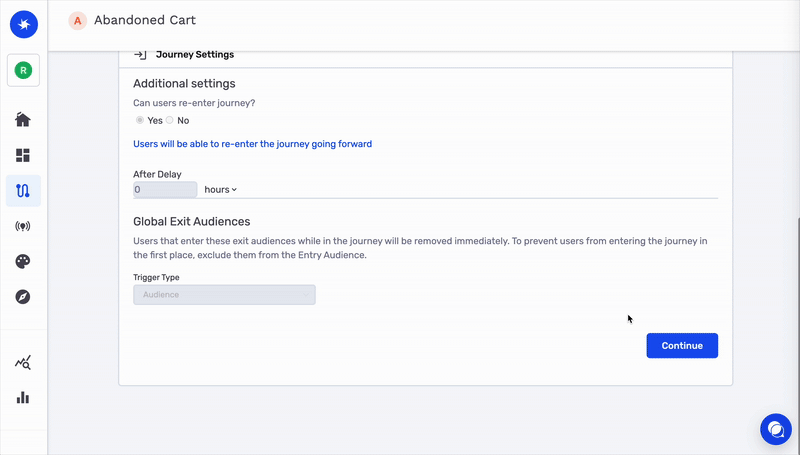Viewport: 800px width, 455px height.
Task: Open the bar chart reports icon
Action: click(23, 398)
